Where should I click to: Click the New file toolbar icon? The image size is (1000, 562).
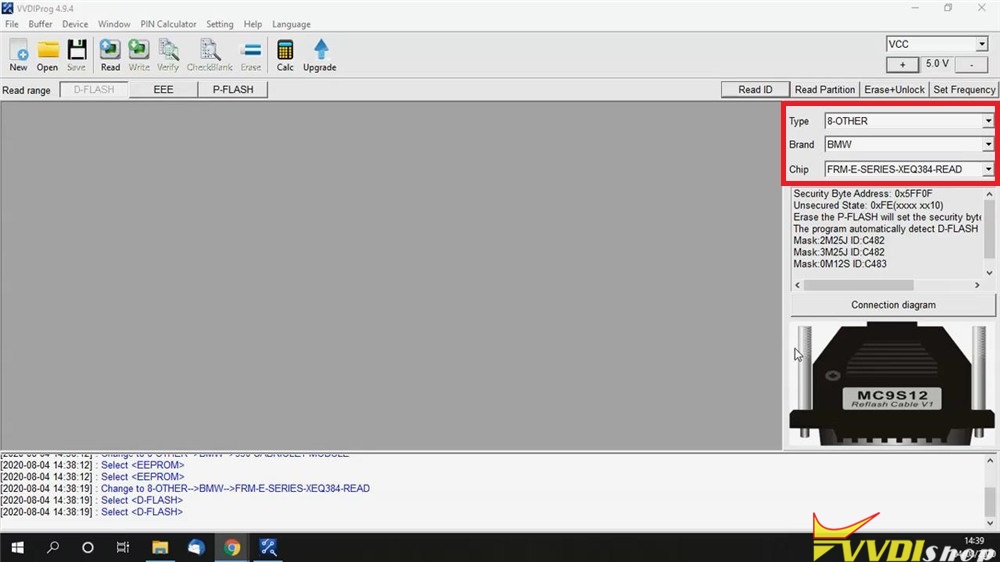click(x=18, y=55)
